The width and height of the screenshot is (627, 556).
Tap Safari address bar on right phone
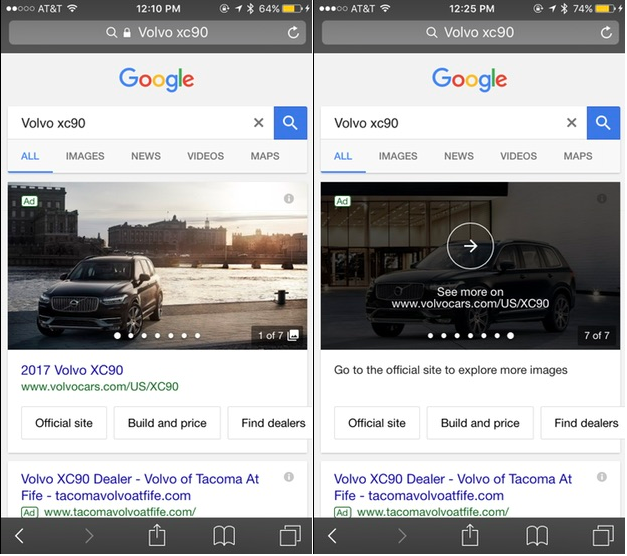[x=470, y=32]
